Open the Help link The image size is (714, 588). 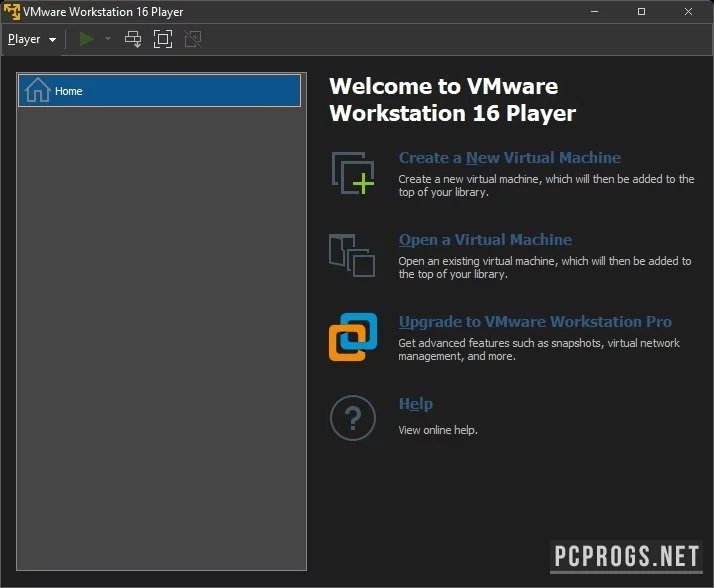pos(416,404)
